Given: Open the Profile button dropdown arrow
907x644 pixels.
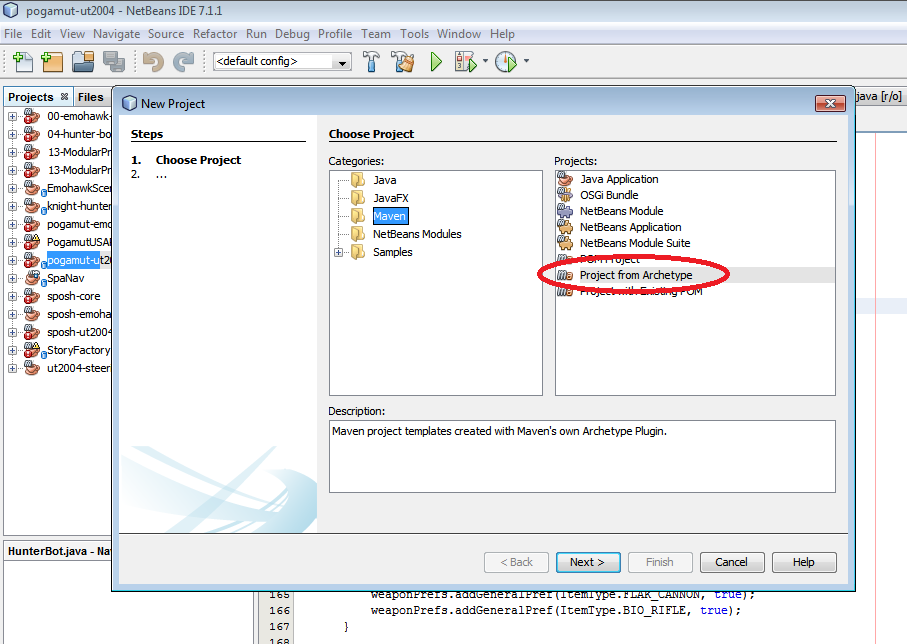Looking at the screenshot, I should (x=526, y=61).
